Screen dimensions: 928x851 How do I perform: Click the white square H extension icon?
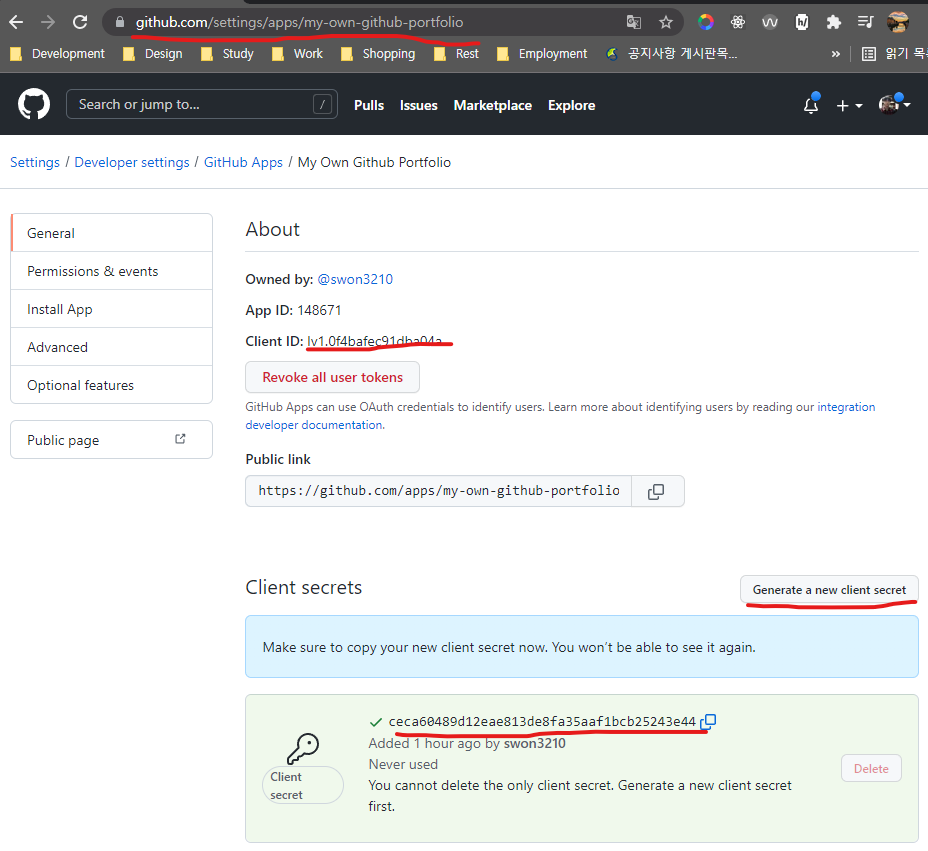tap(802, 22)
